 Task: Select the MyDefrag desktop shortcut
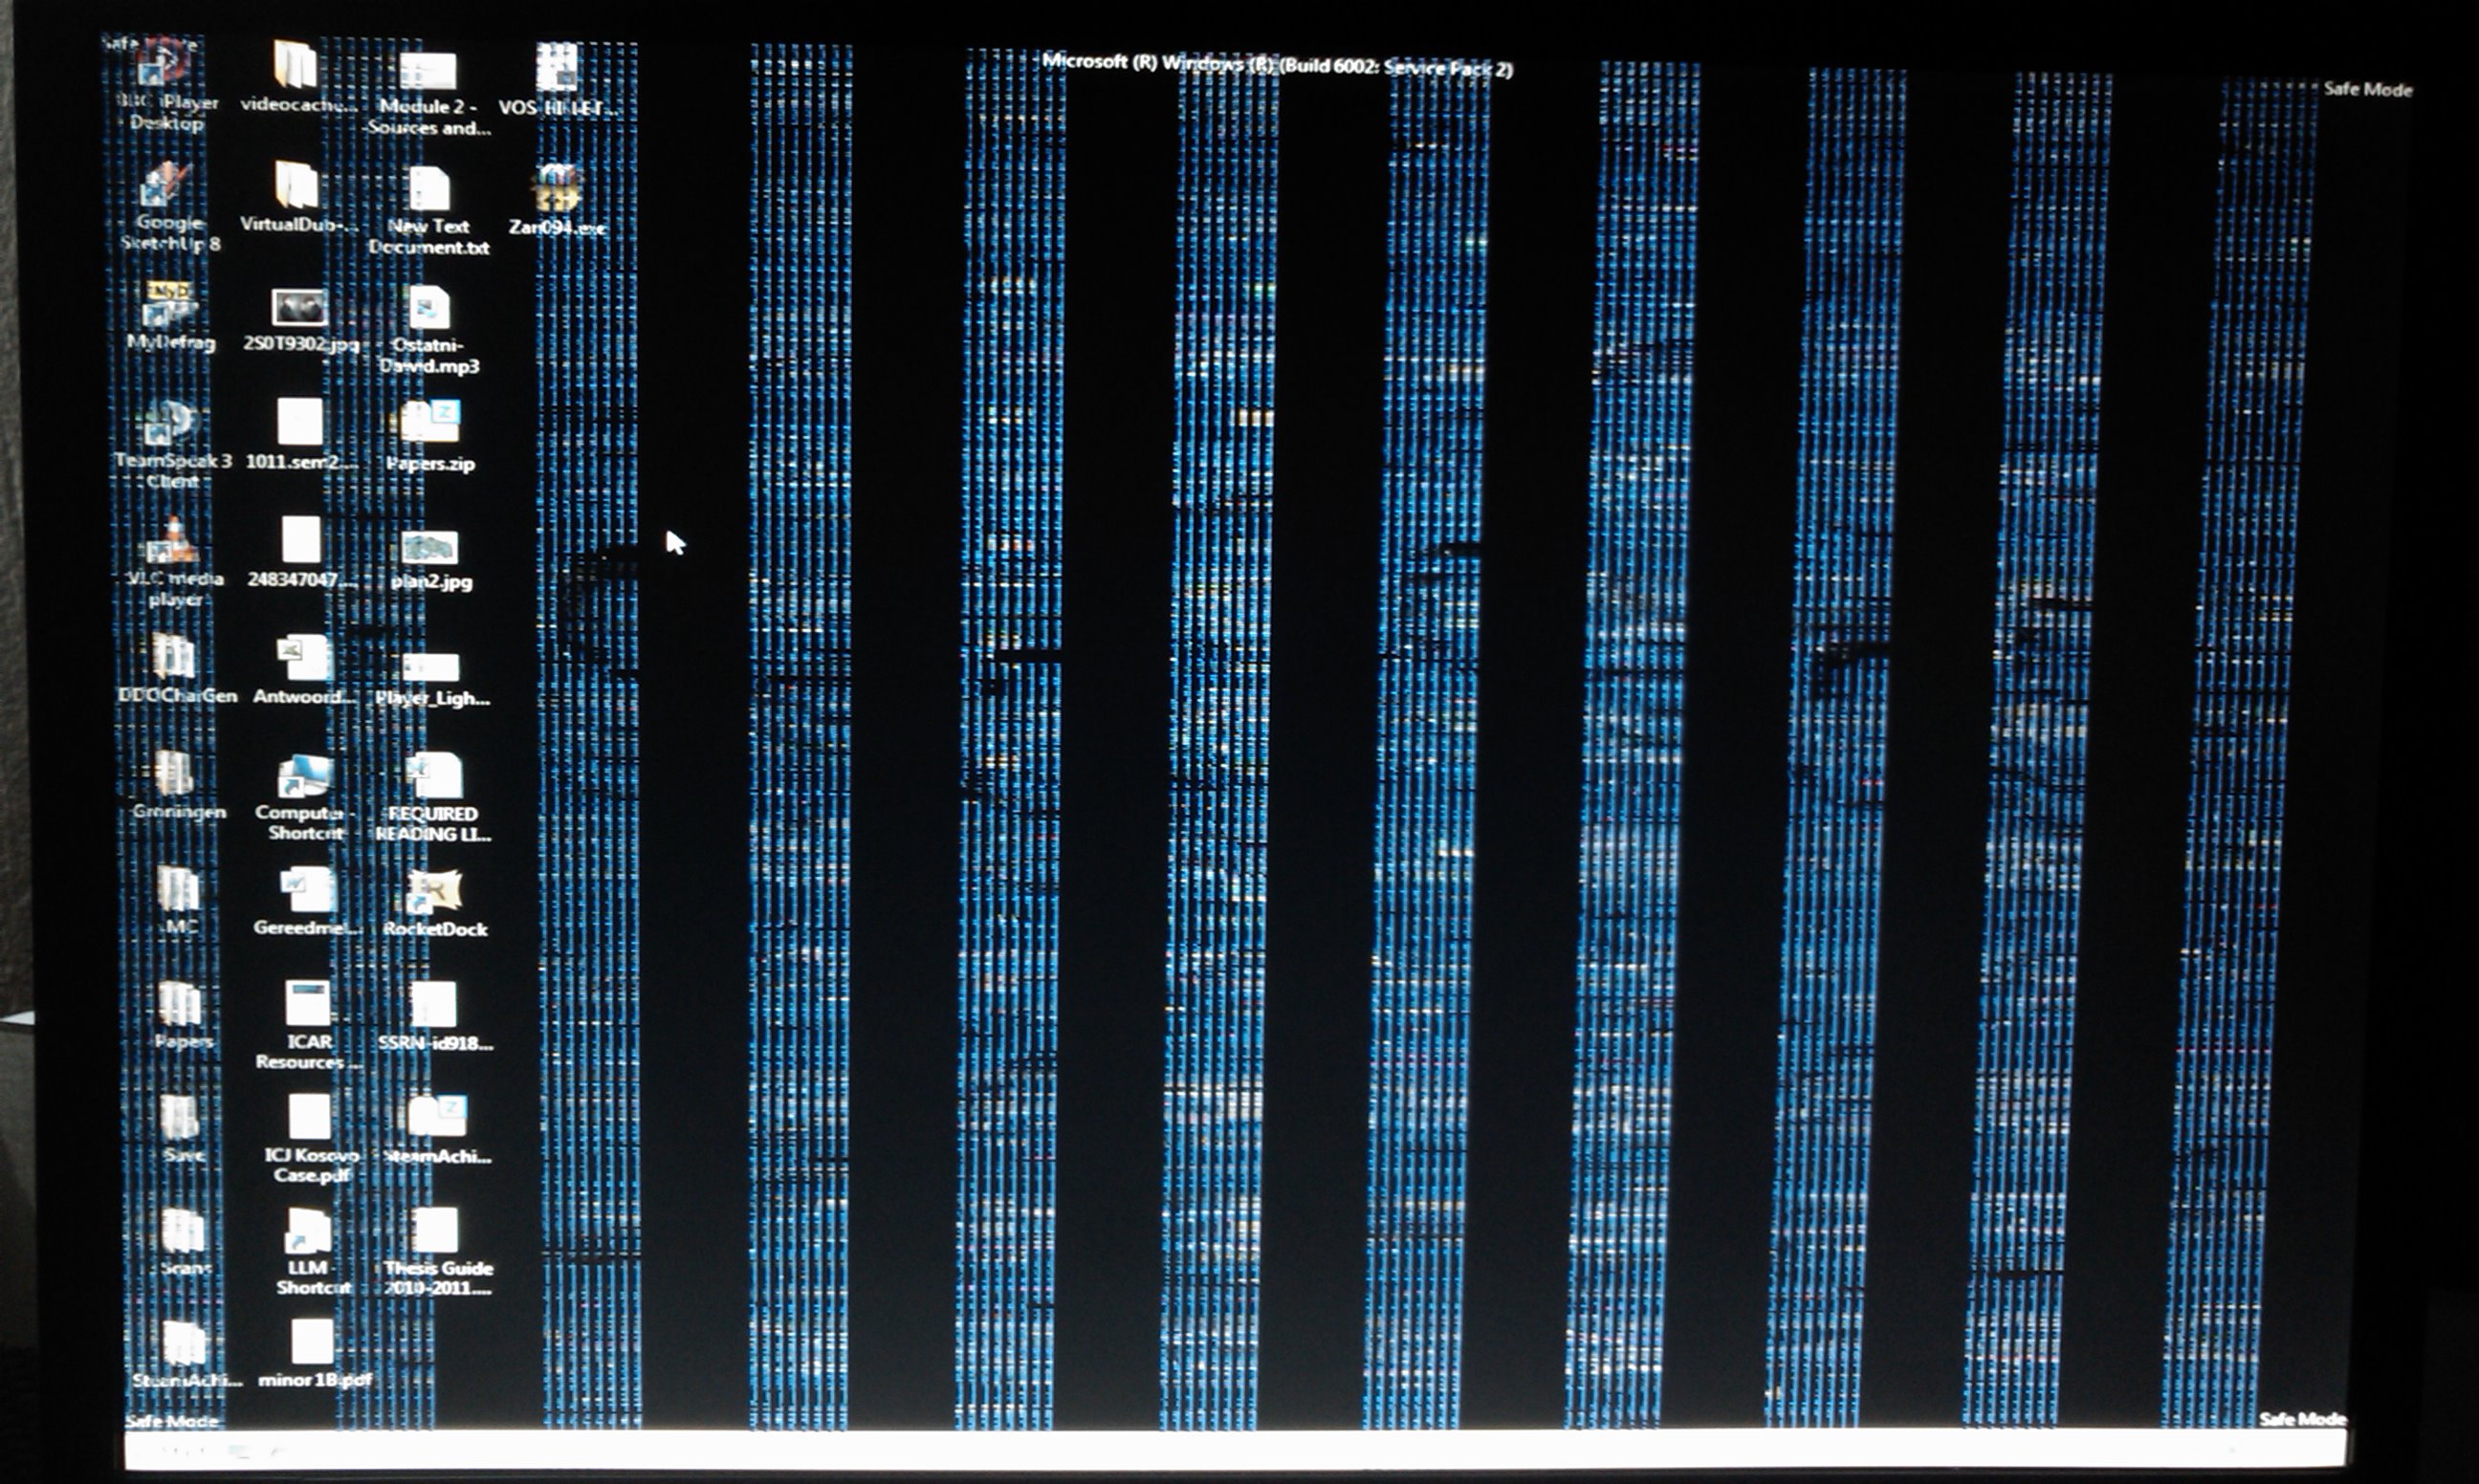point(170,305)
